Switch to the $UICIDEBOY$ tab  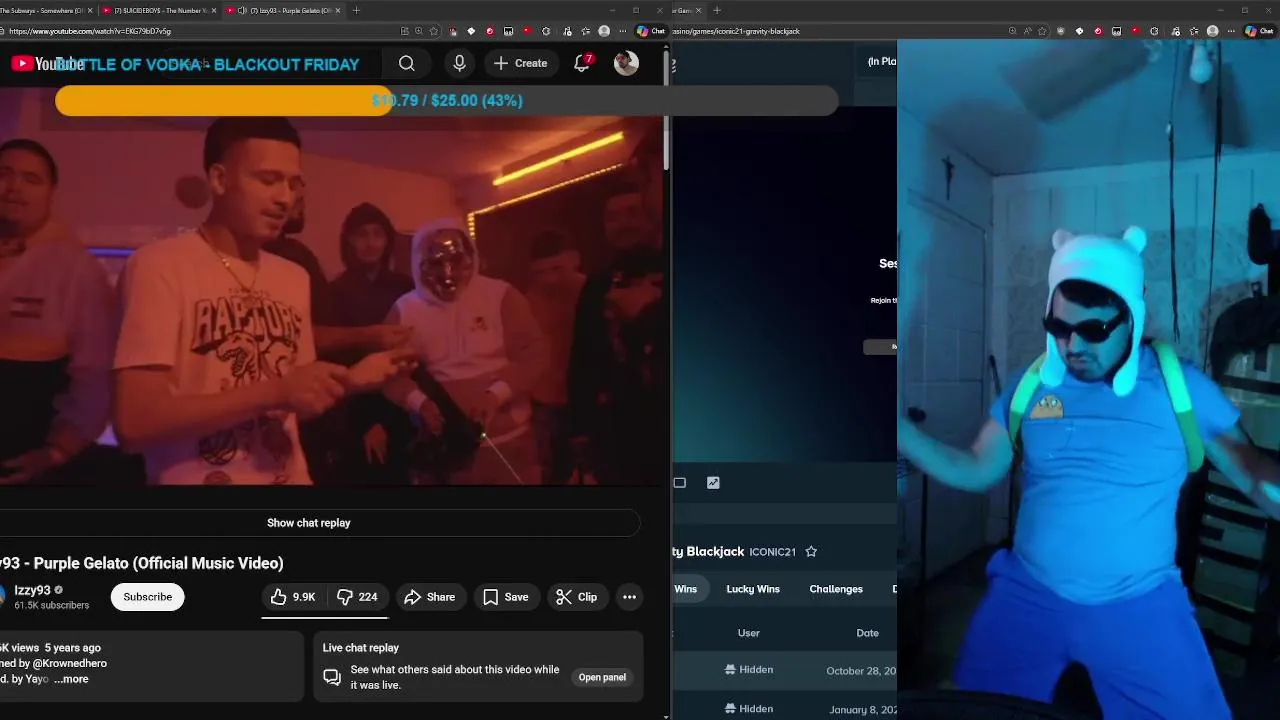[x=159, y=10]
